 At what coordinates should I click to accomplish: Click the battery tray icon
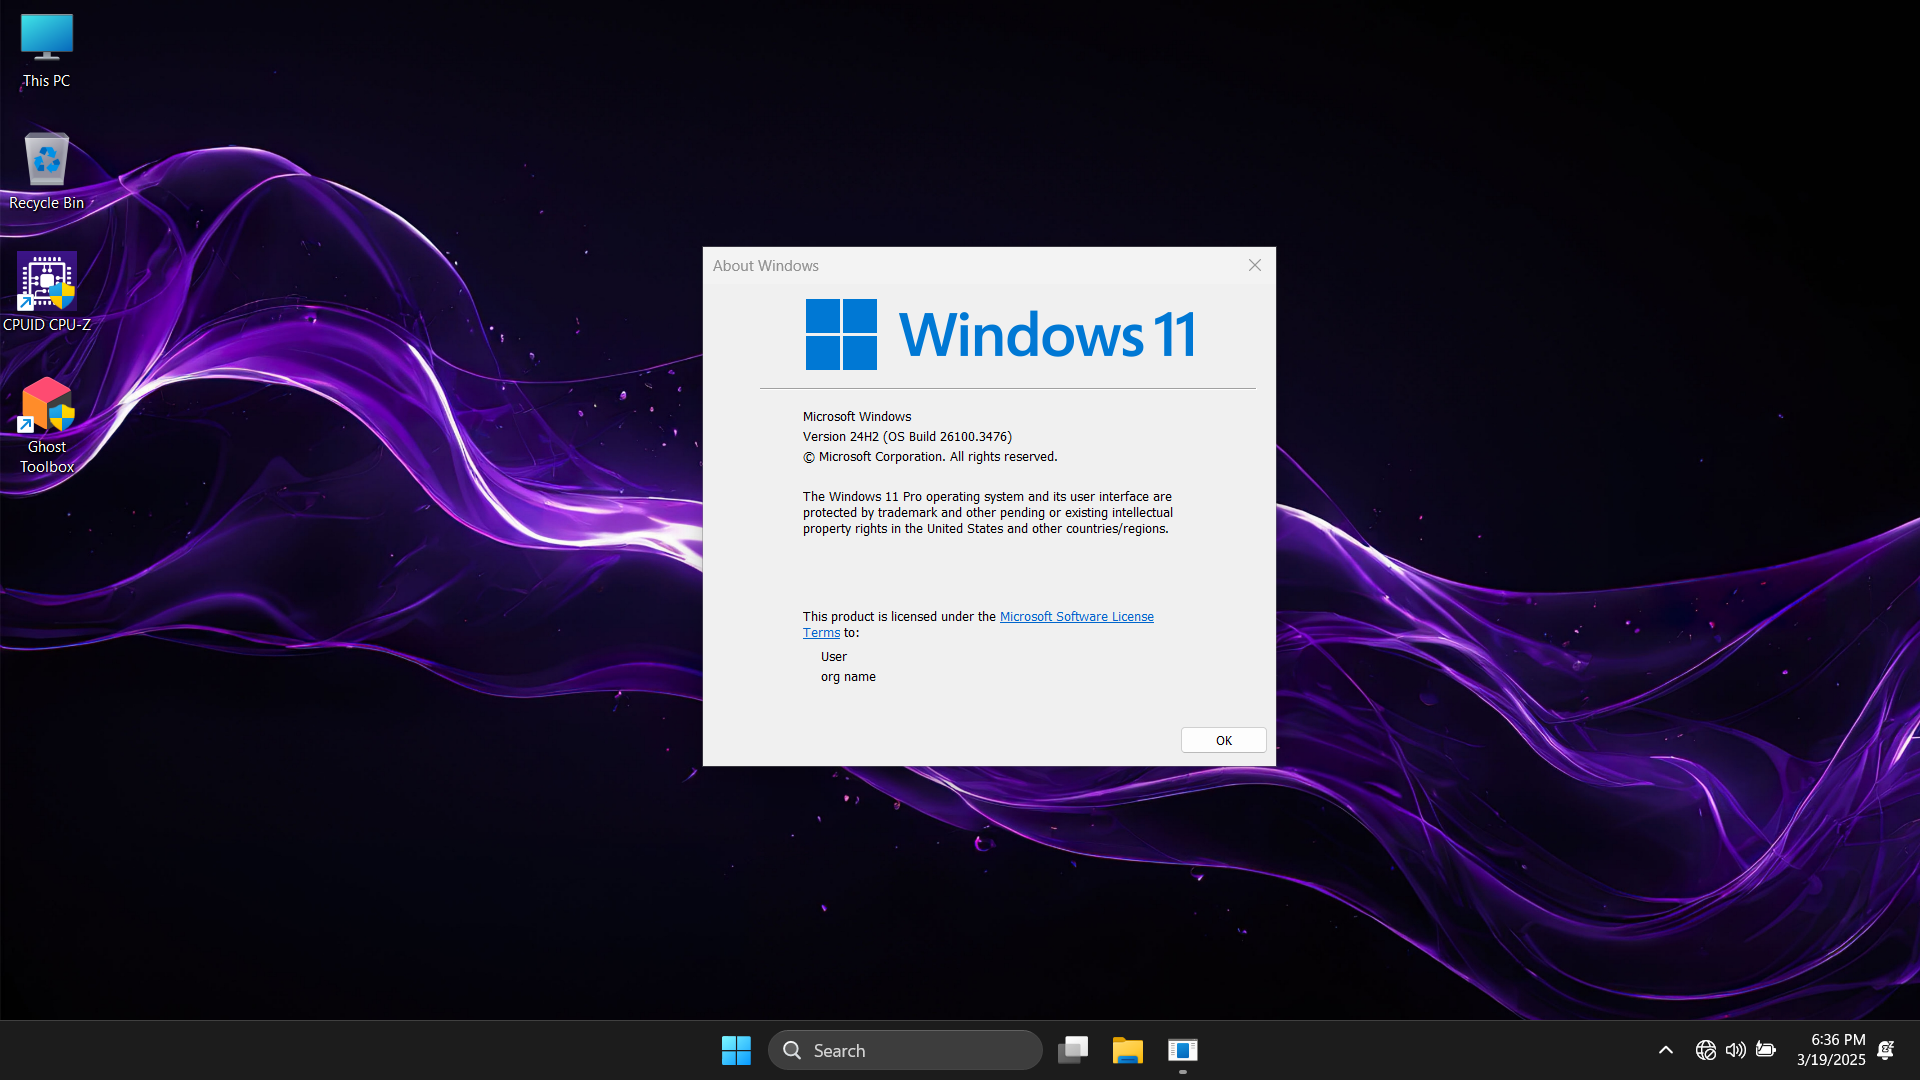[x=1766, y=1050]
